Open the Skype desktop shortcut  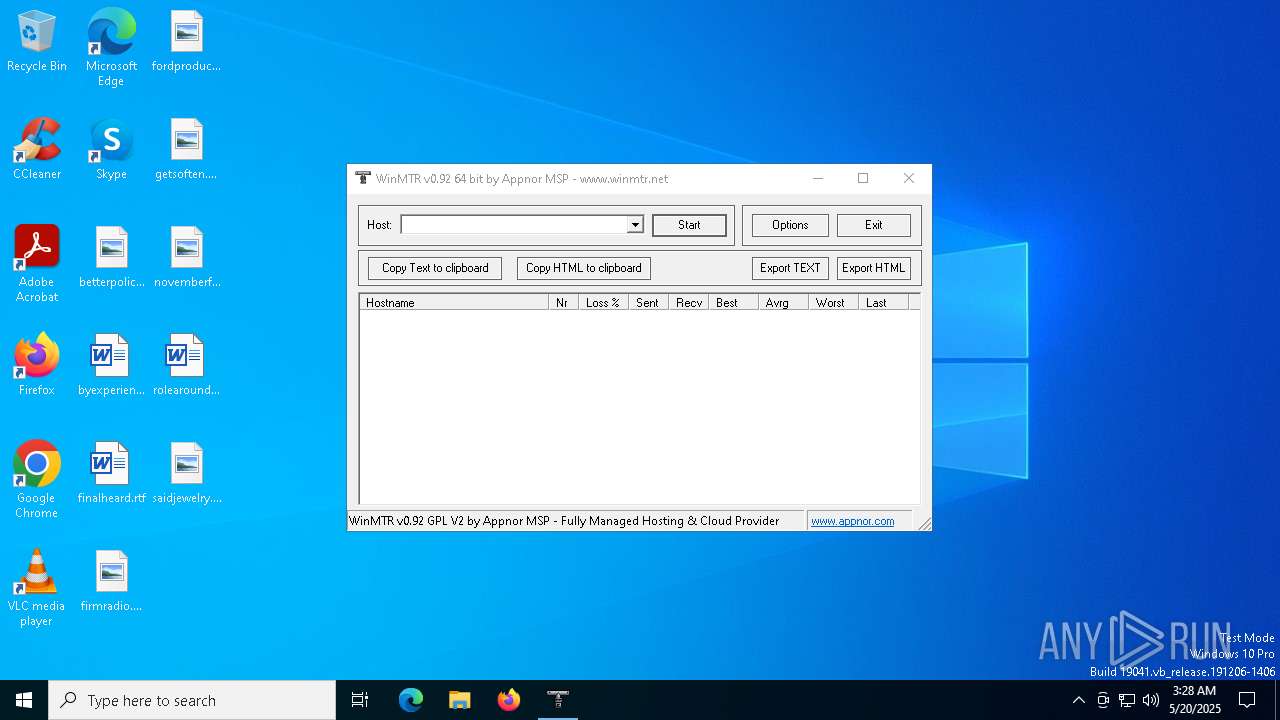coord(111,150)
